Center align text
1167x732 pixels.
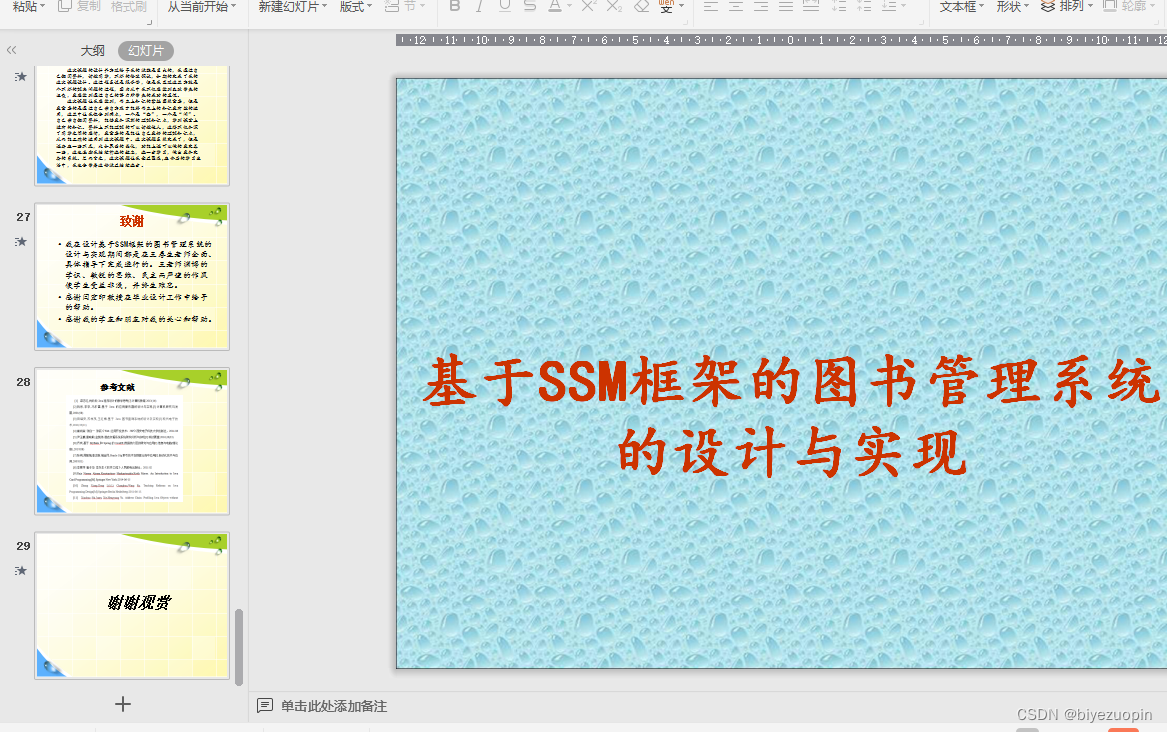point(736,6)
